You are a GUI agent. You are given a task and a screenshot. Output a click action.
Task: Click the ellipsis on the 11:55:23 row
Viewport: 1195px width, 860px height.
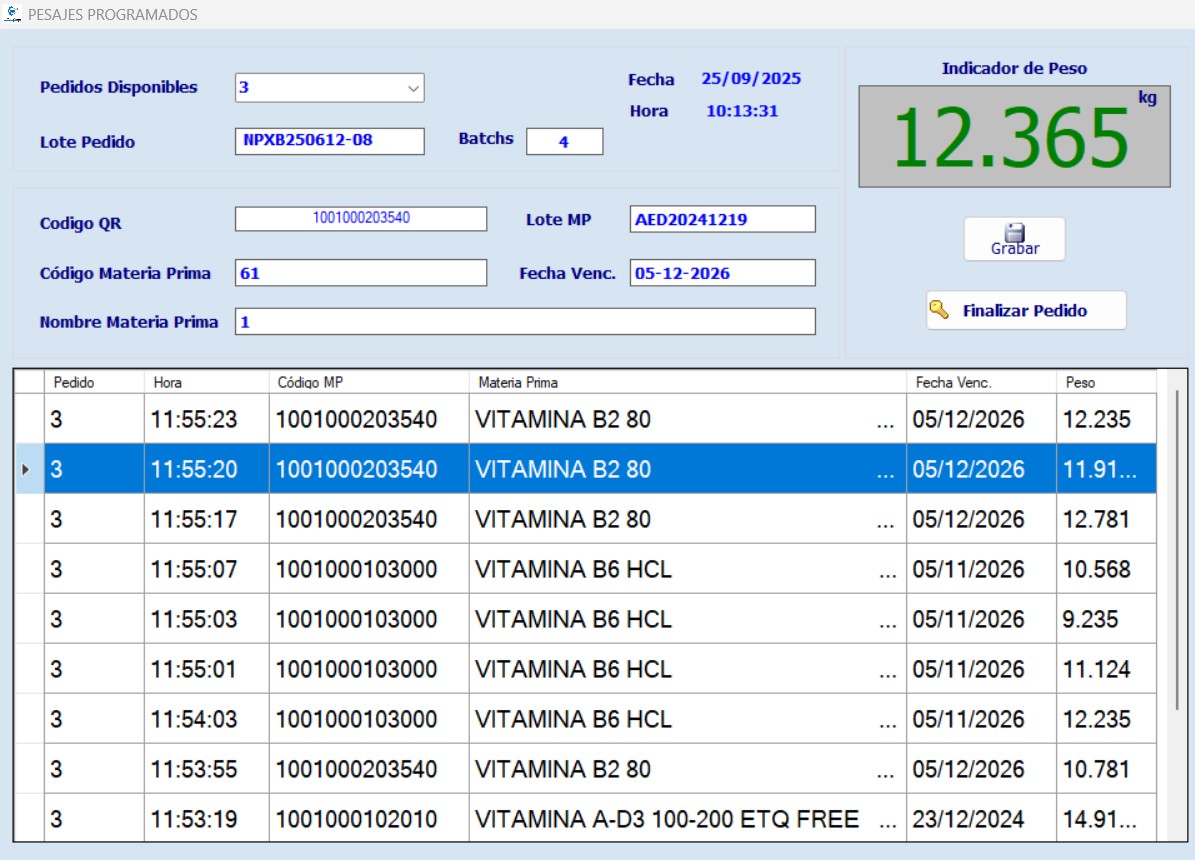(x=885, y=420)
